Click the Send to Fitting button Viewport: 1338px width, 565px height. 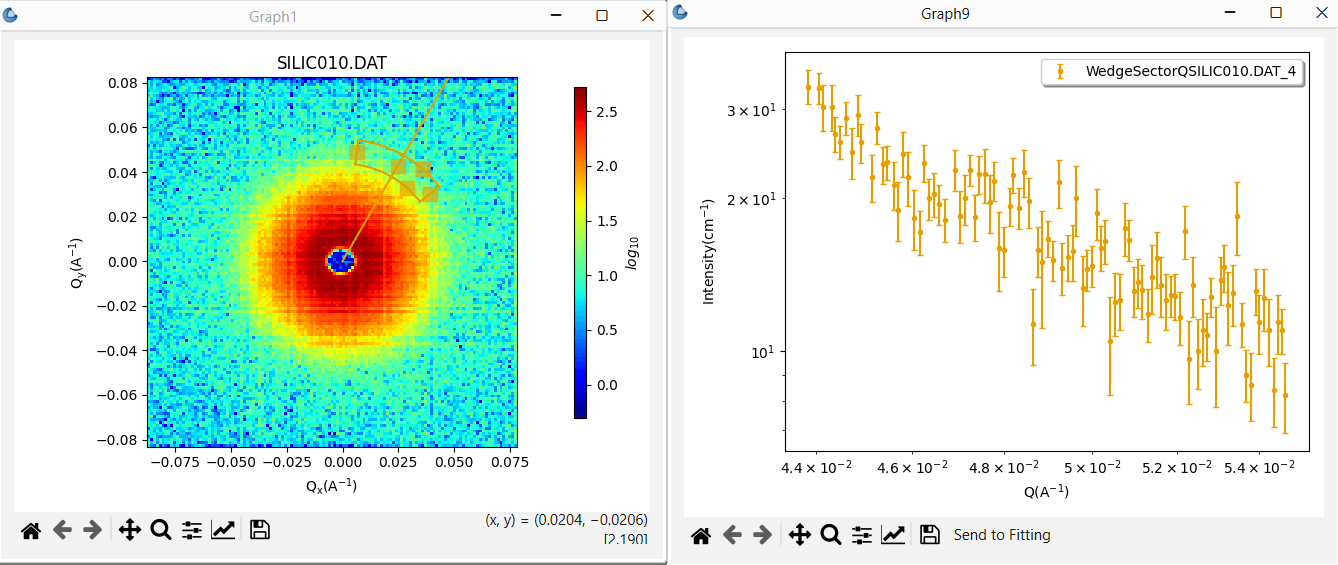point(1002,535)
